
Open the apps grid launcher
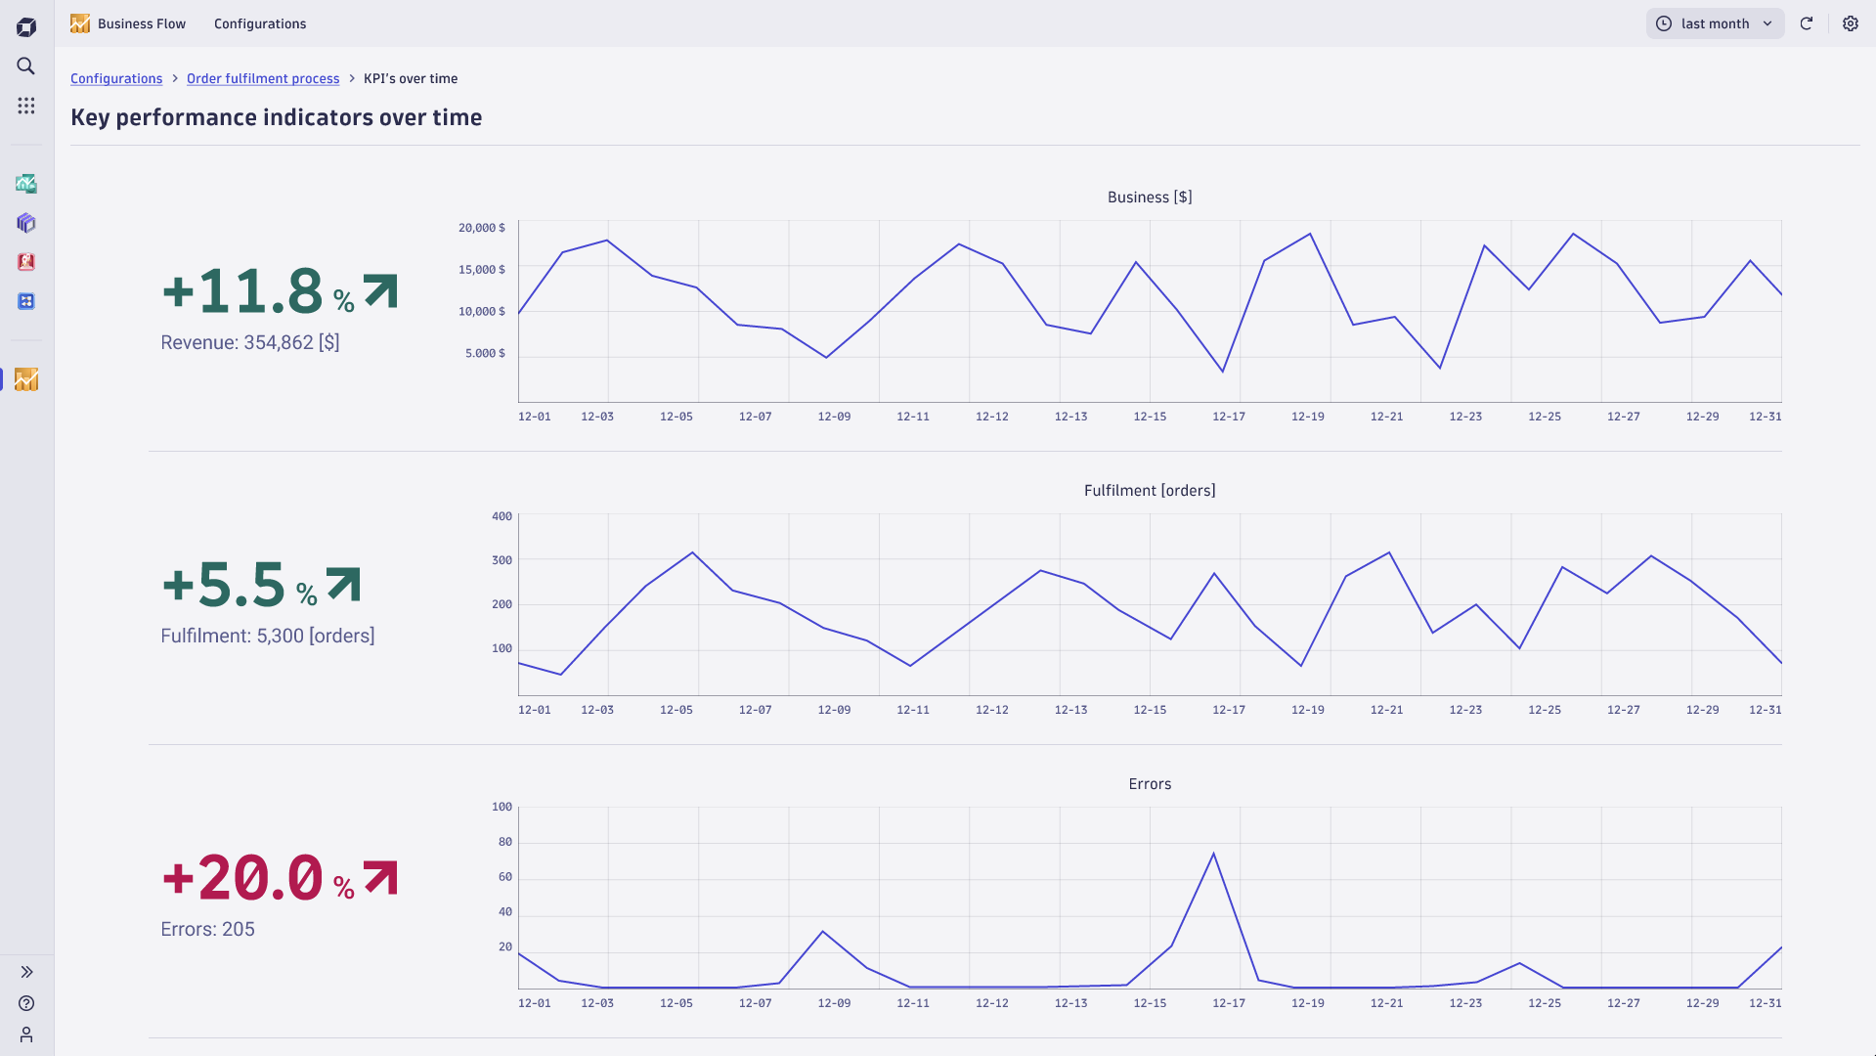click(x=26, y=105)
